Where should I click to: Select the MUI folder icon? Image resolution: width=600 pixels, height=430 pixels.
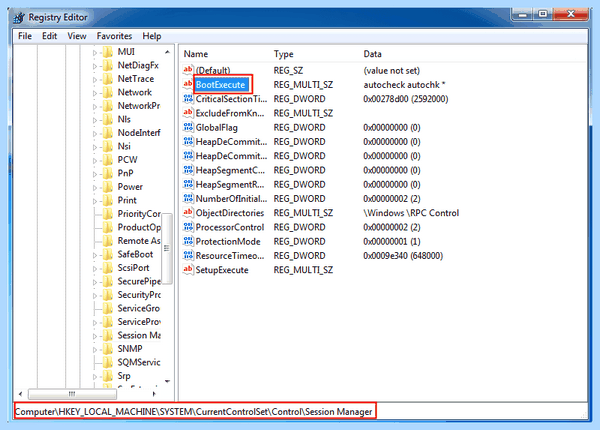pyautogui.click(x=108, y=52)
